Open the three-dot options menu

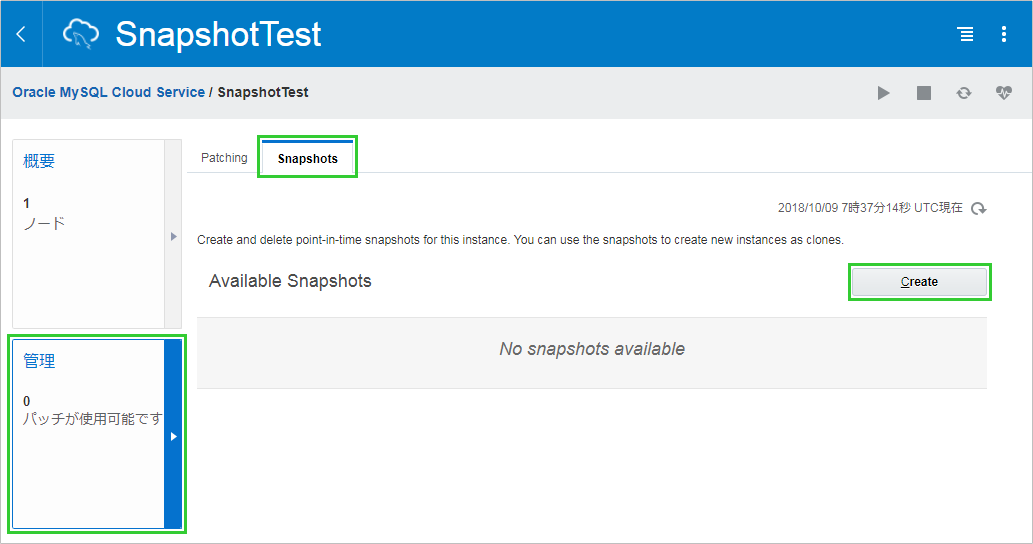(x=1003, y=34)
